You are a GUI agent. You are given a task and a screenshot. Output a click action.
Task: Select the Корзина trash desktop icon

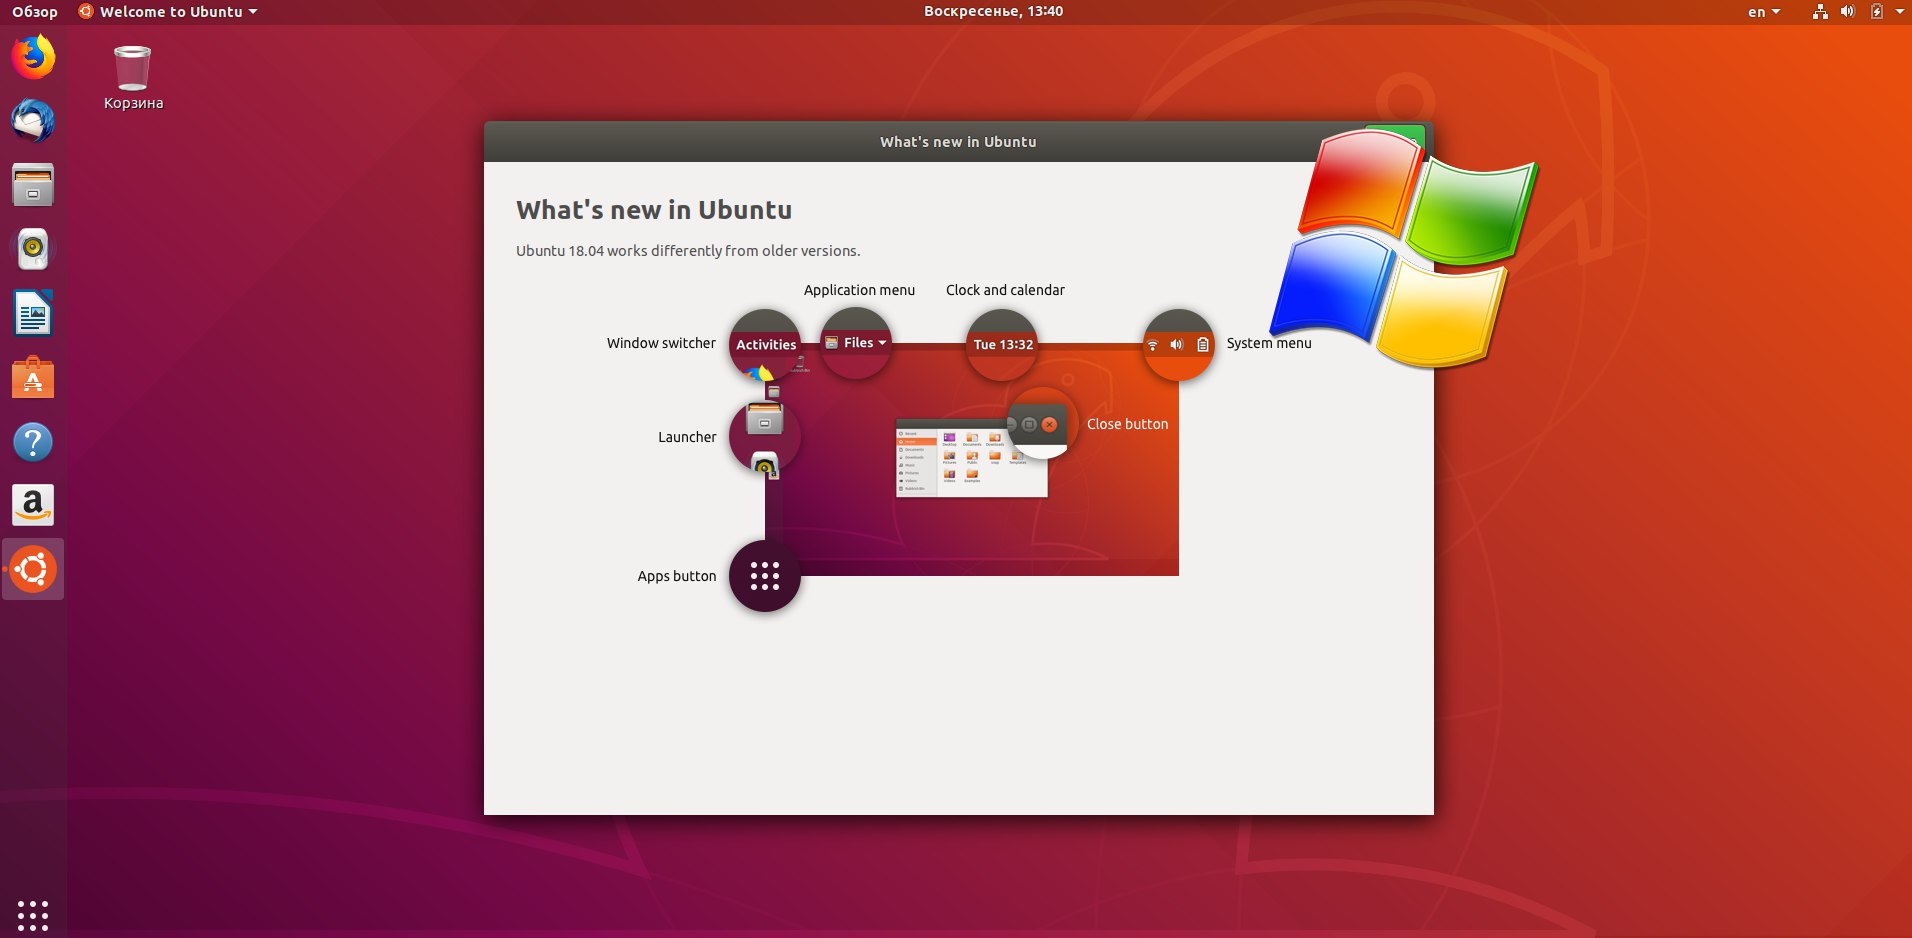[x=133, y=78]
